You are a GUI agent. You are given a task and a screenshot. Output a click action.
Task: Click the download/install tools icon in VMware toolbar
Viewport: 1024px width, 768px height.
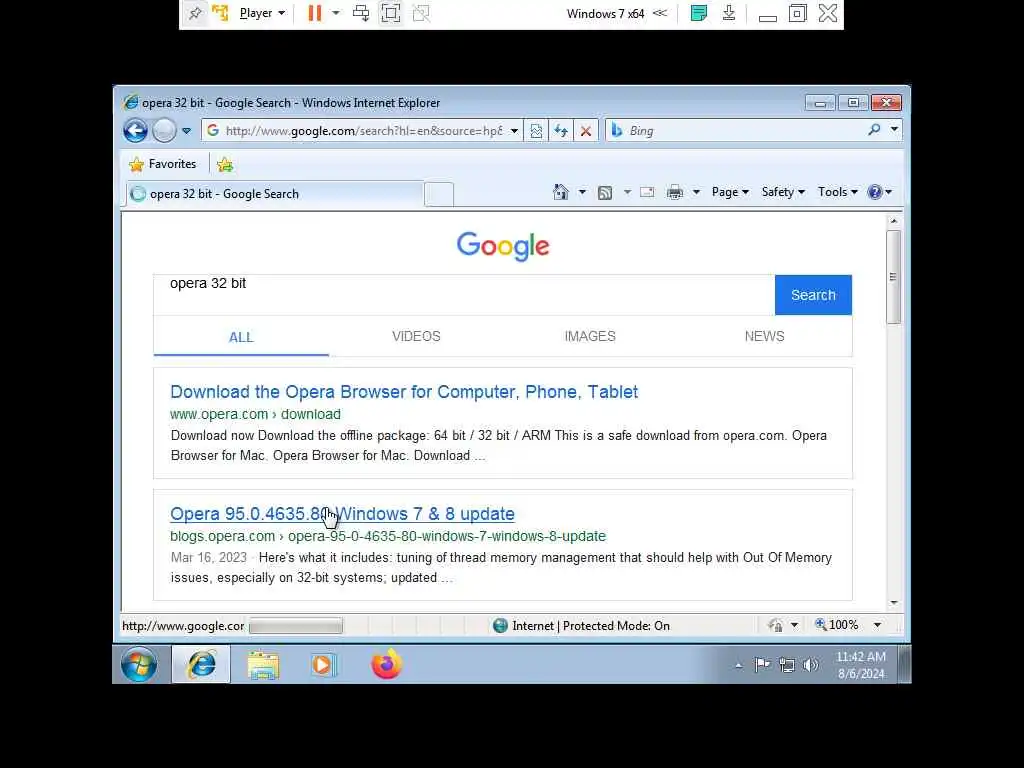point(729,13)
